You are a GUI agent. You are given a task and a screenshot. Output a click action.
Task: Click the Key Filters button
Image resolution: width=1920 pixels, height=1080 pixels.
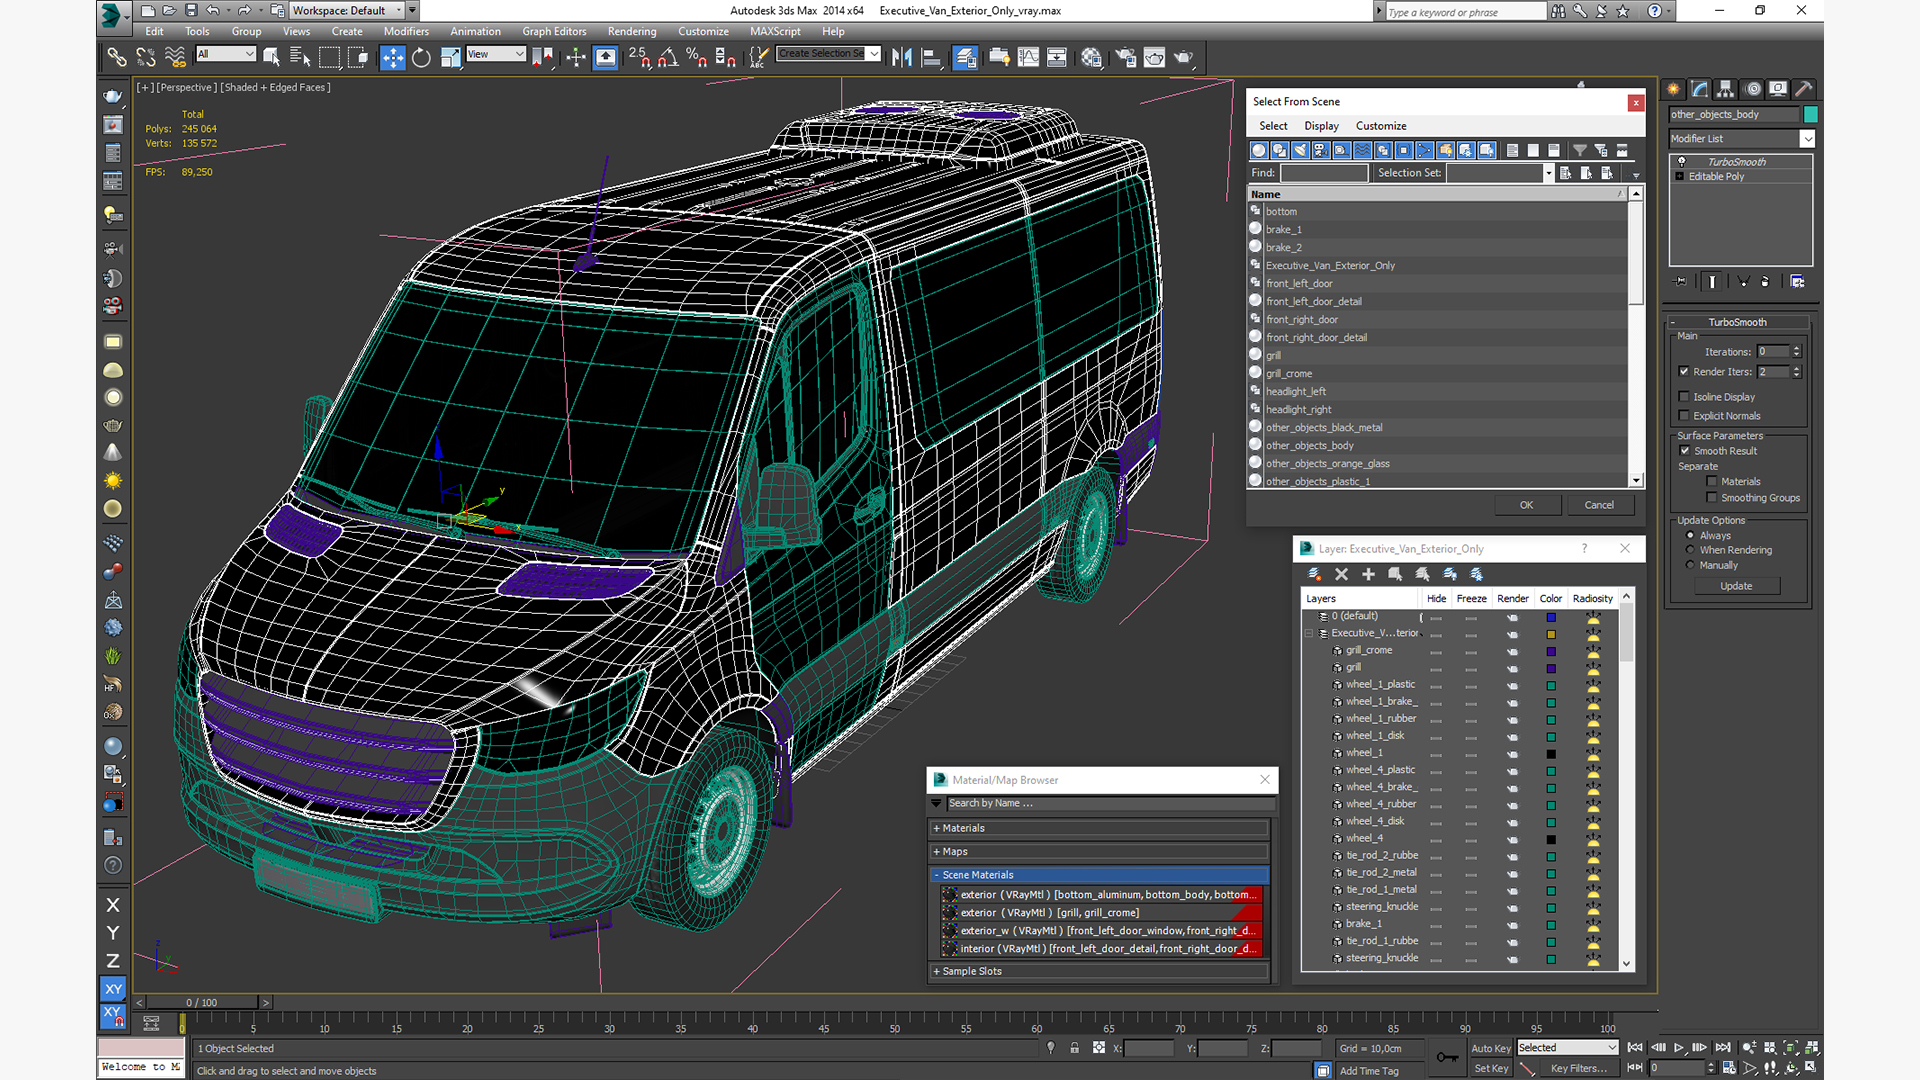(1578, 1068)
